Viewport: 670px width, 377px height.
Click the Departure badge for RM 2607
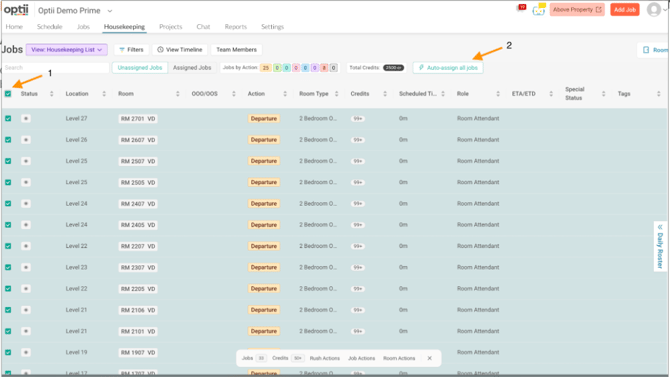[264, 140]
